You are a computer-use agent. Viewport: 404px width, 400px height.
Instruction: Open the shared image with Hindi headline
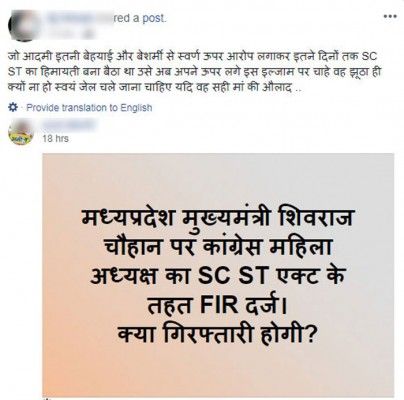pos(218,274)
